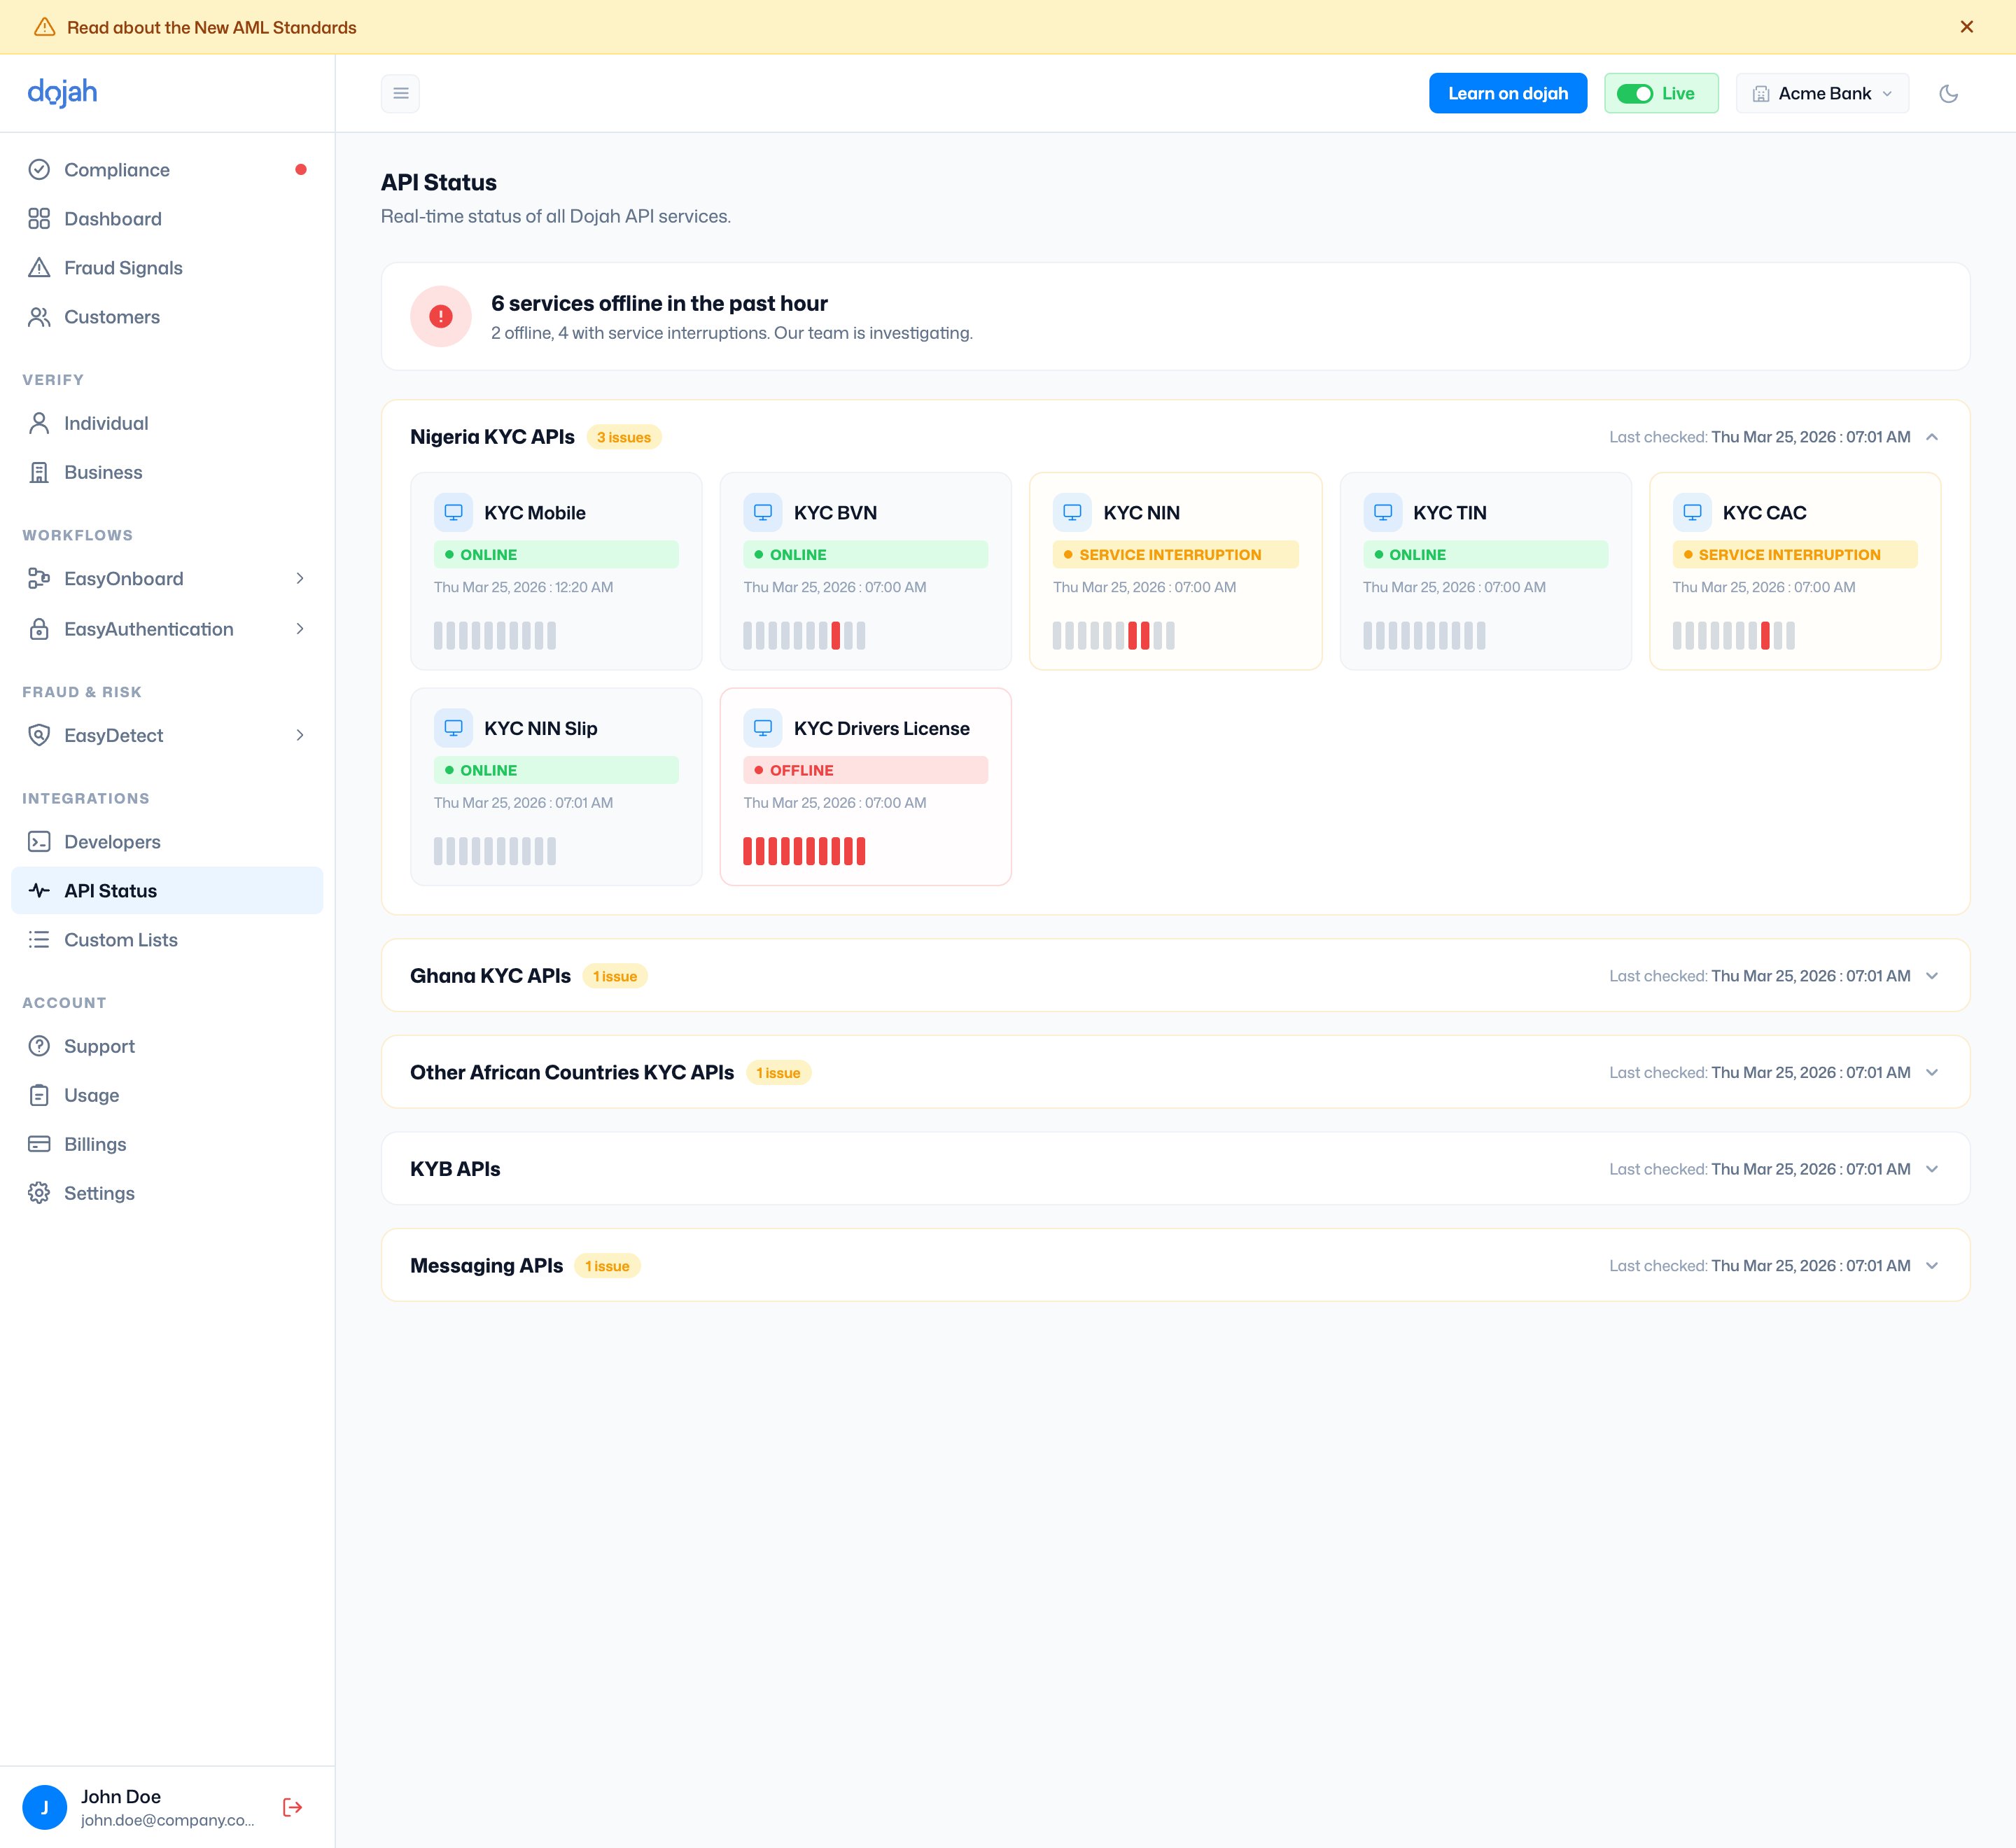The height and width of the screenshot is (1848, 2016).
Task: Click the John Doe avatar circle
Action: coord(44,1807)
